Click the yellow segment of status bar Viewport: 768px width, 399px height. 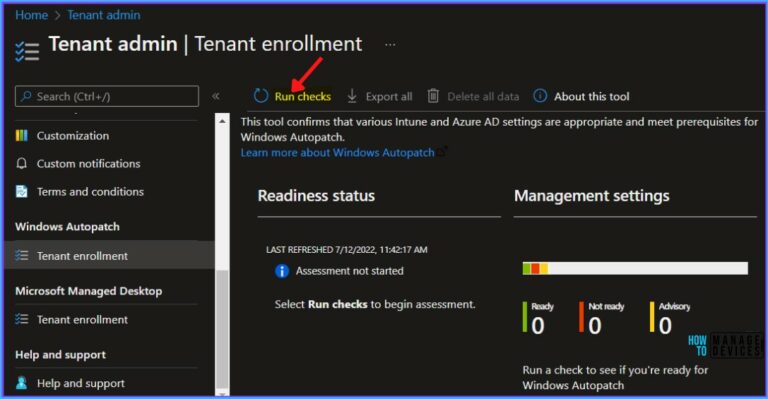(x=544, y=268)
